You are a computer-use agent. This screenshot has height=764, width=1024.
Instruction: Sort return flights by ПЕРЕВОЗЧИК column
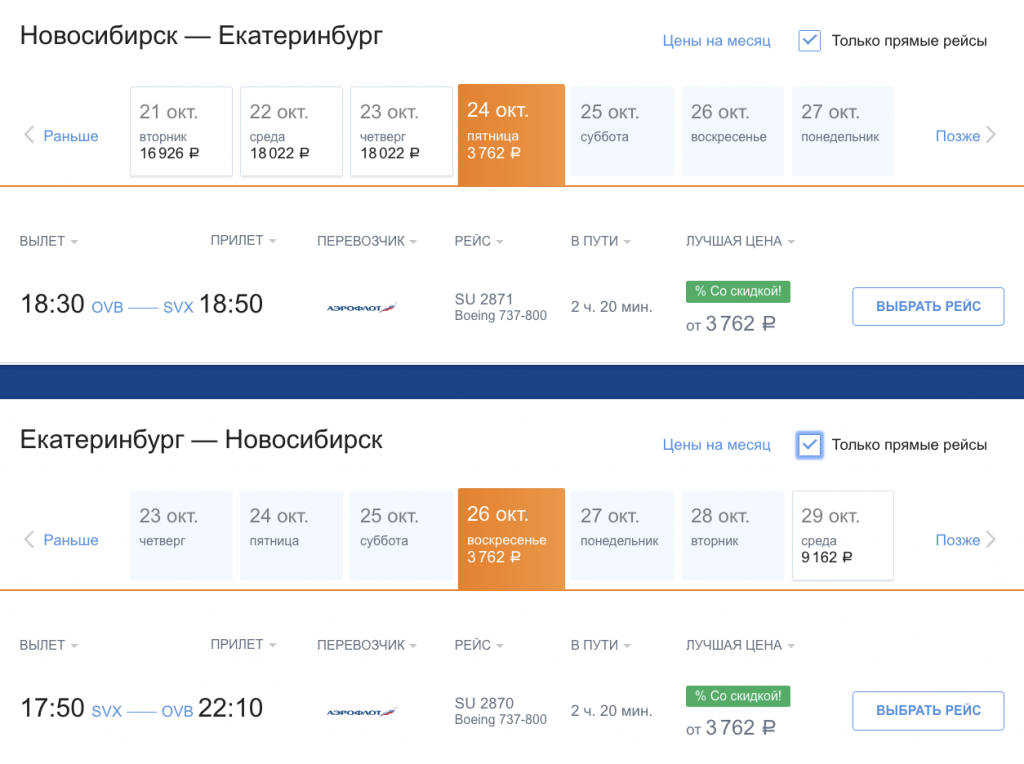(x=366, y=645)
